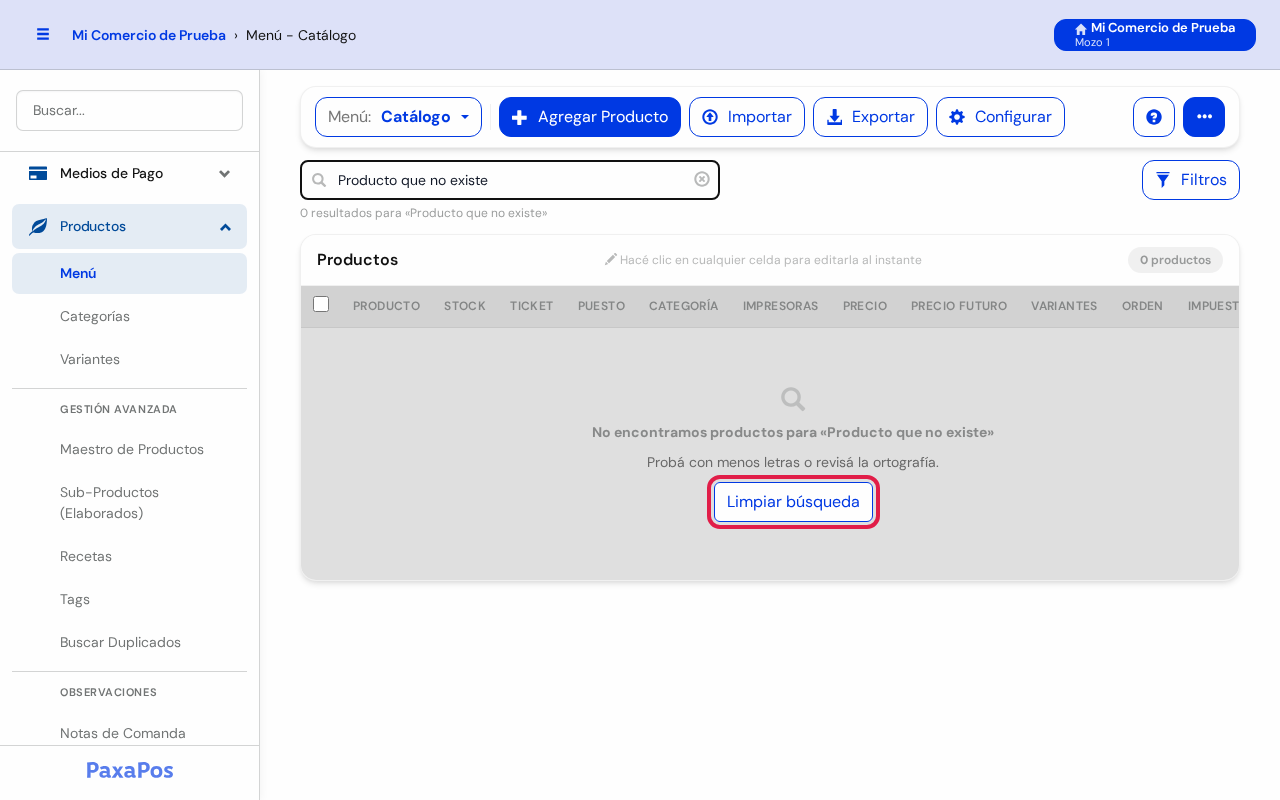Sort by PRODUCTO column header

(386, 306)
